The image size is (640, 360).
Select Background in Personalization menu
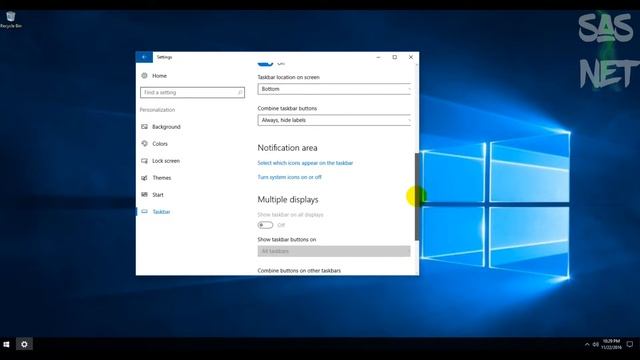[x=166, y=127]
